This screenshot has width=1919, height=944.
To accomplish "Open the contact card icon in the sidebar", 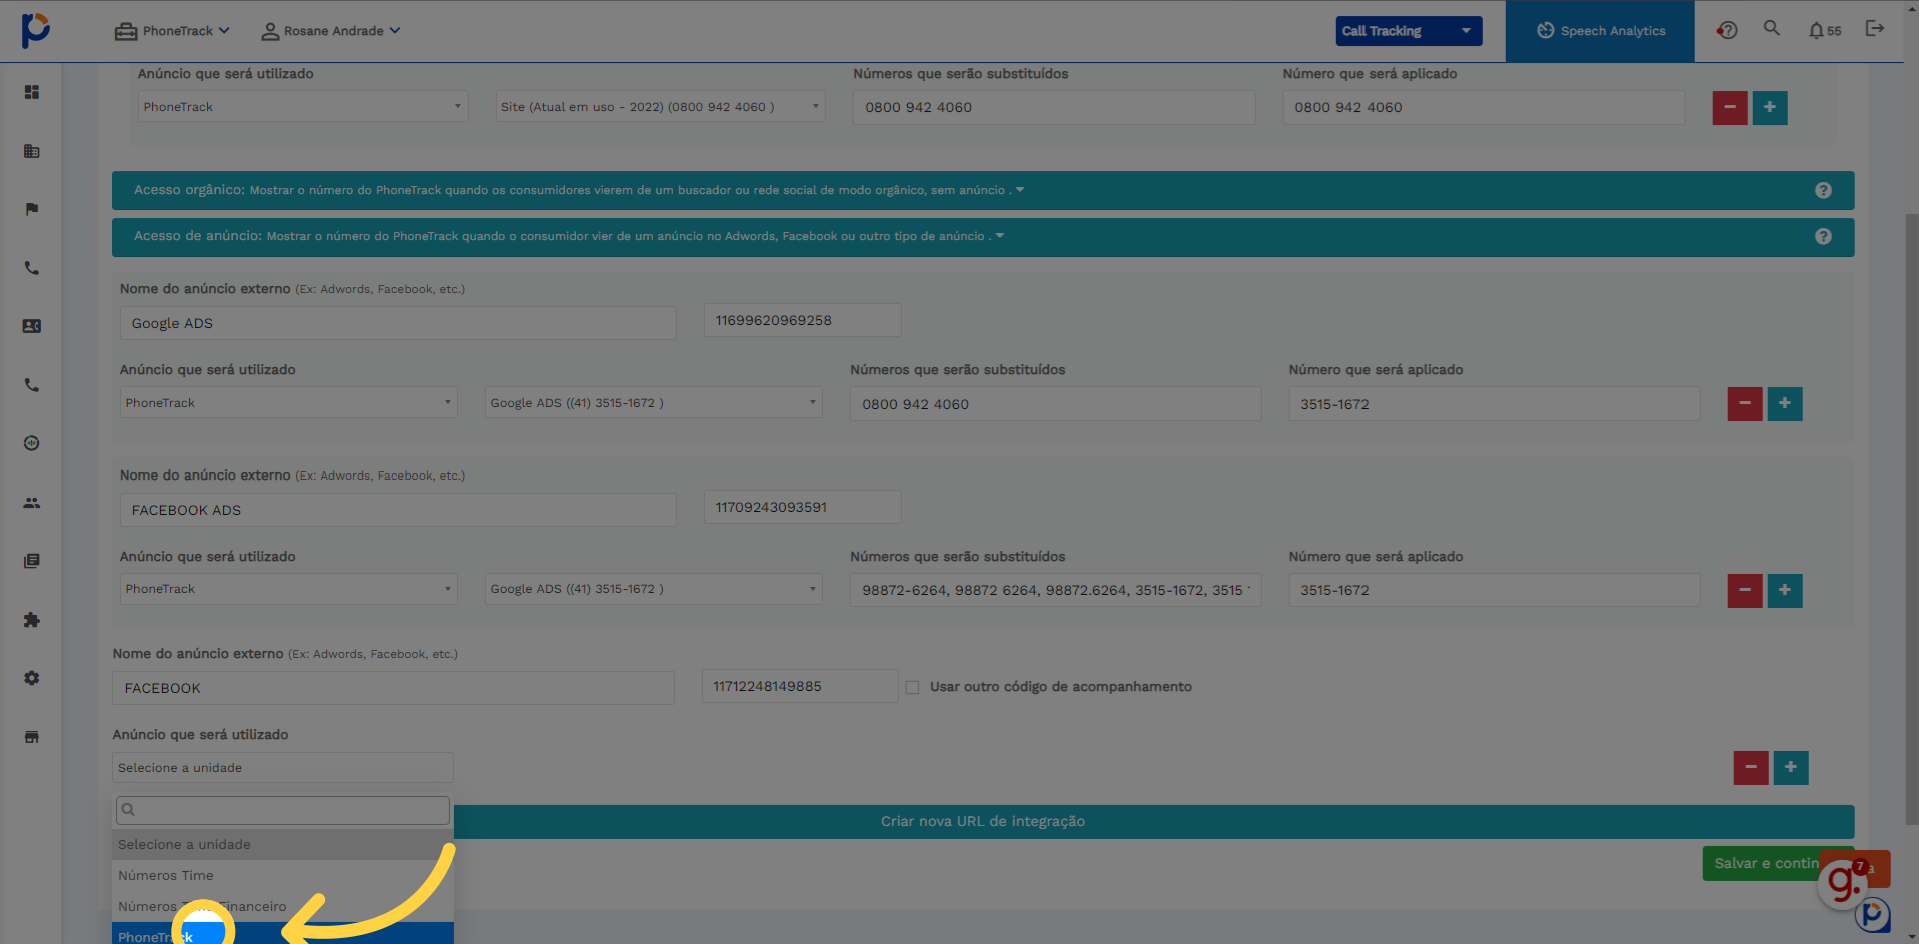I will coord(32,326).
